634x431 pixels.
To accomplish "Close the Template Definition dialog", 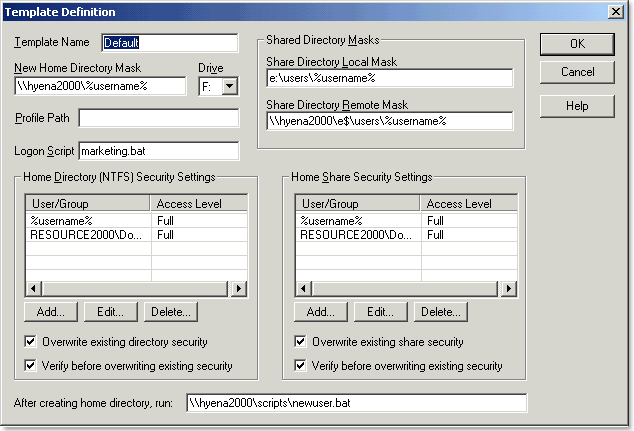I will coord(617,12).
